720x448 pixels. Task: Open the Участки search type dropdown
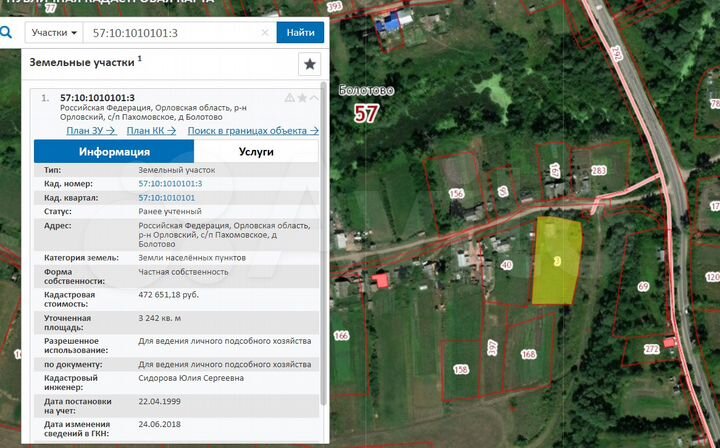click(54, 32)
